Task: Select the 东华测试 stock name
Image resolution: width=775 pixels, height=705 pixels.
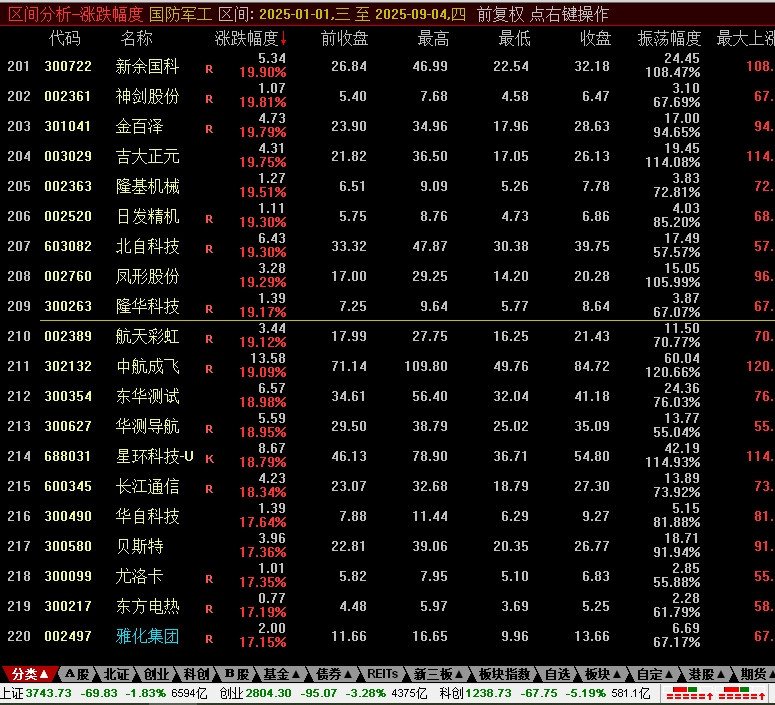Action: 147,397
